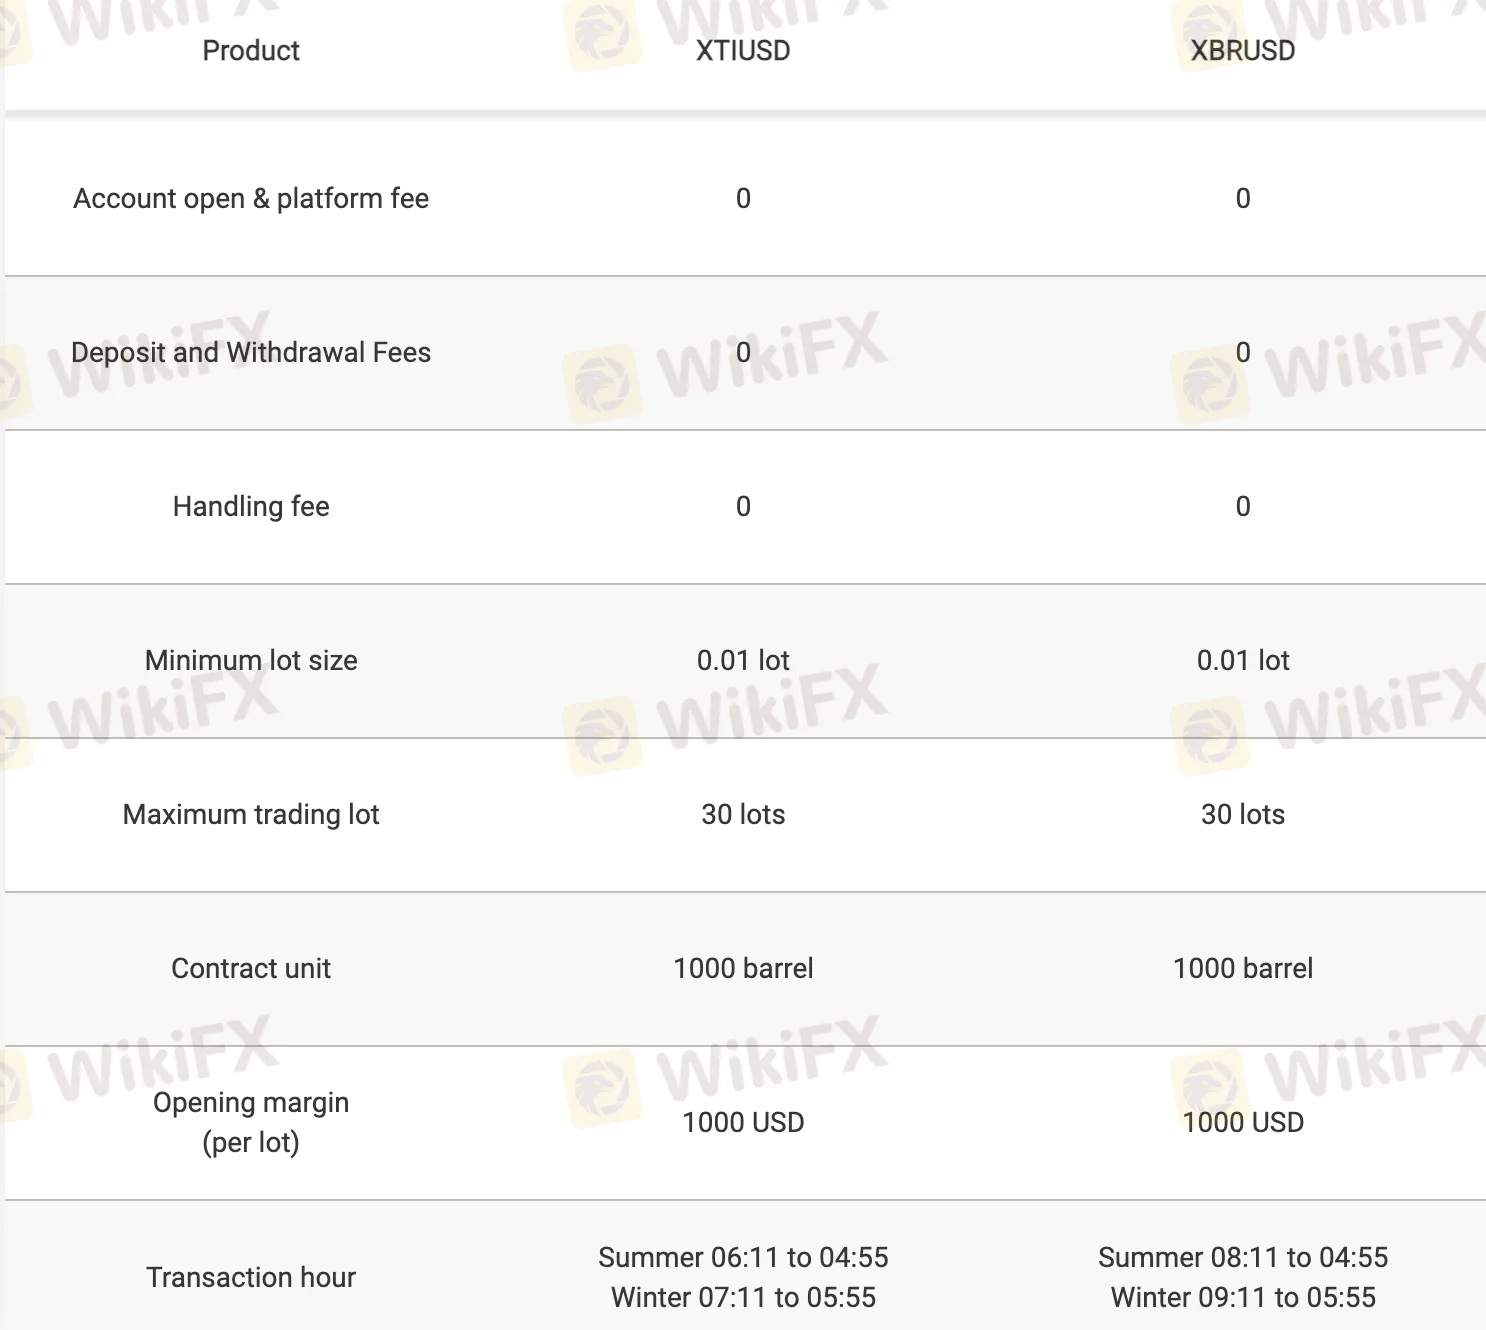Screen dimensions: 1486x1330
Task: Select XBRUSD's "1000 USD" opening margin cell
Action: (1242, 1122)
